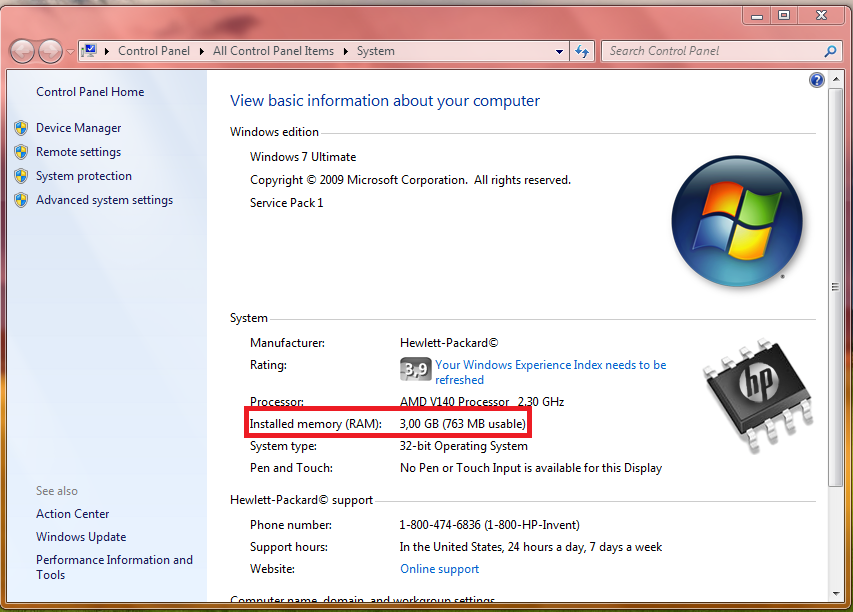
Task: Select System in the breadcrumb path
Action: click(375, 51)
